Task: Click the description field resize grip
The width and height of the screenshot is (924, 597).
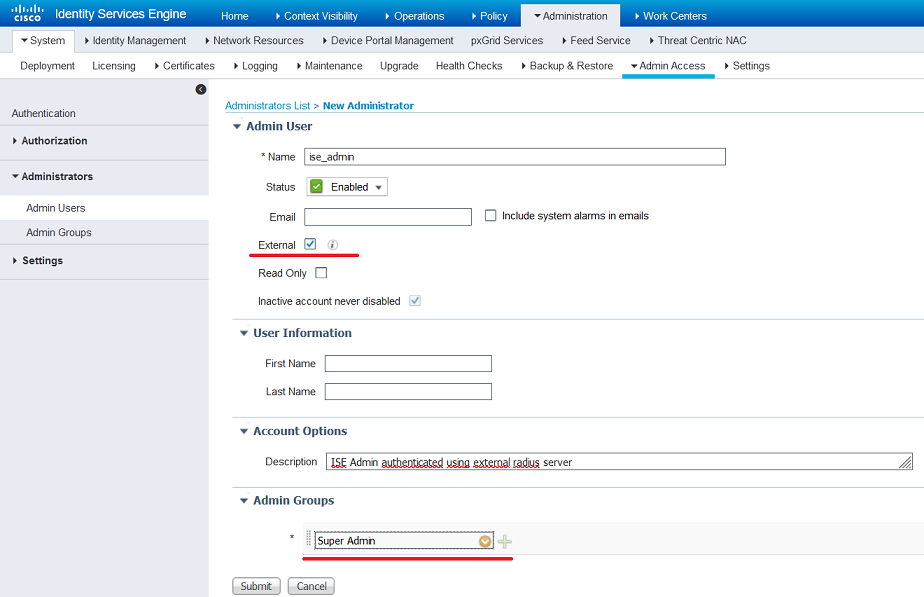Action: tap(906, 463)
